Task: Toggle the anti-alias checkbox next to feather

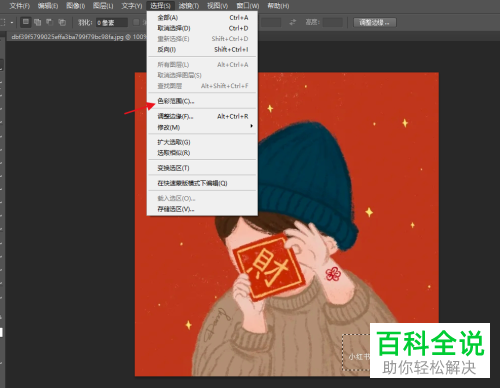Action: pos(136,22)
